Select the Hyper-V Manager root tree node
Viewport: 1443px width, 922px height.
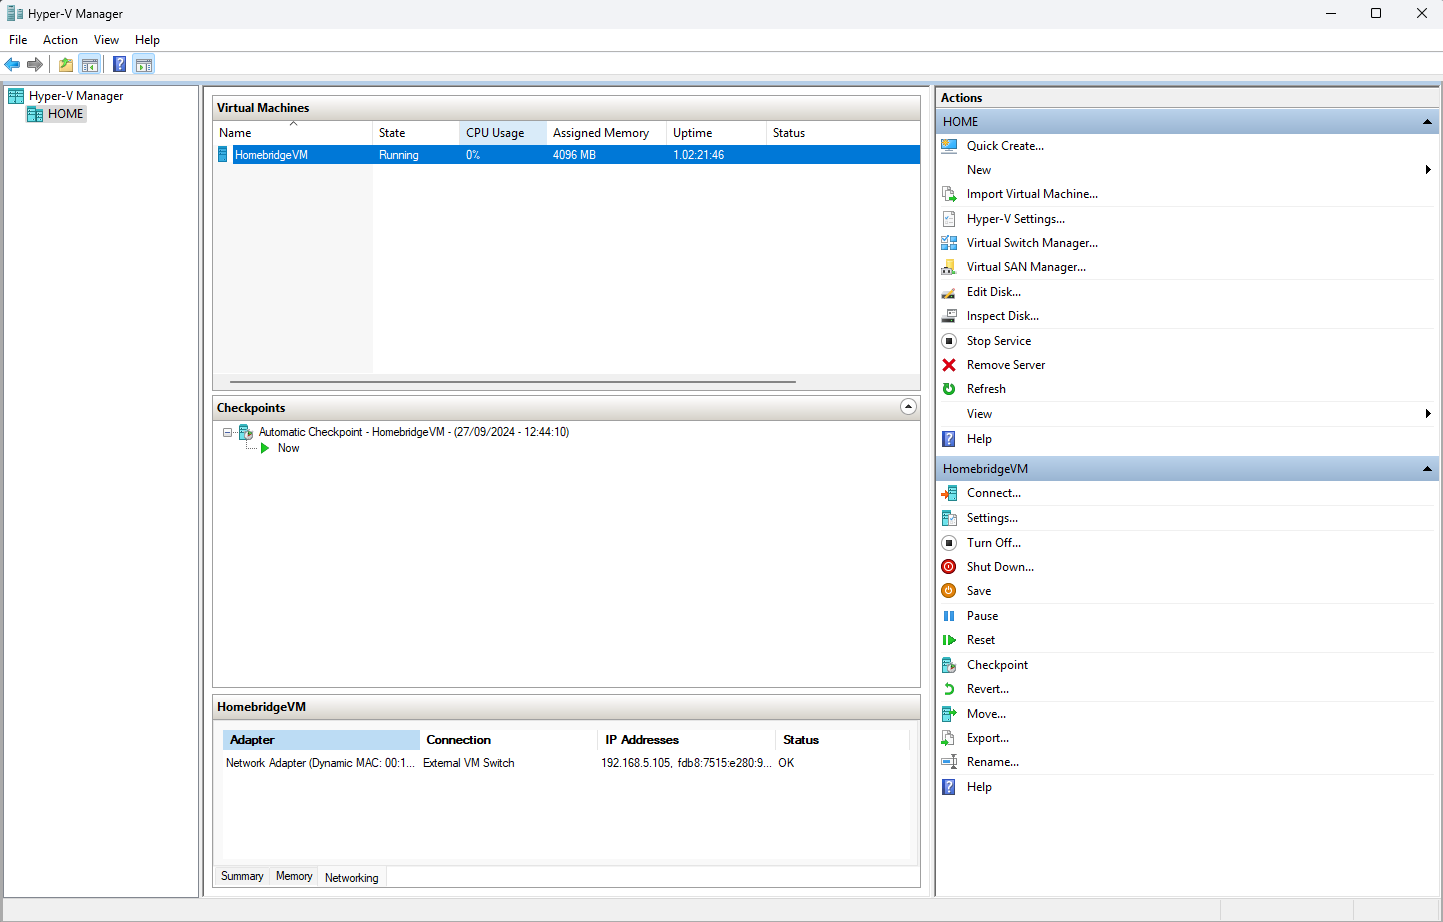click(x=66, y=96)
